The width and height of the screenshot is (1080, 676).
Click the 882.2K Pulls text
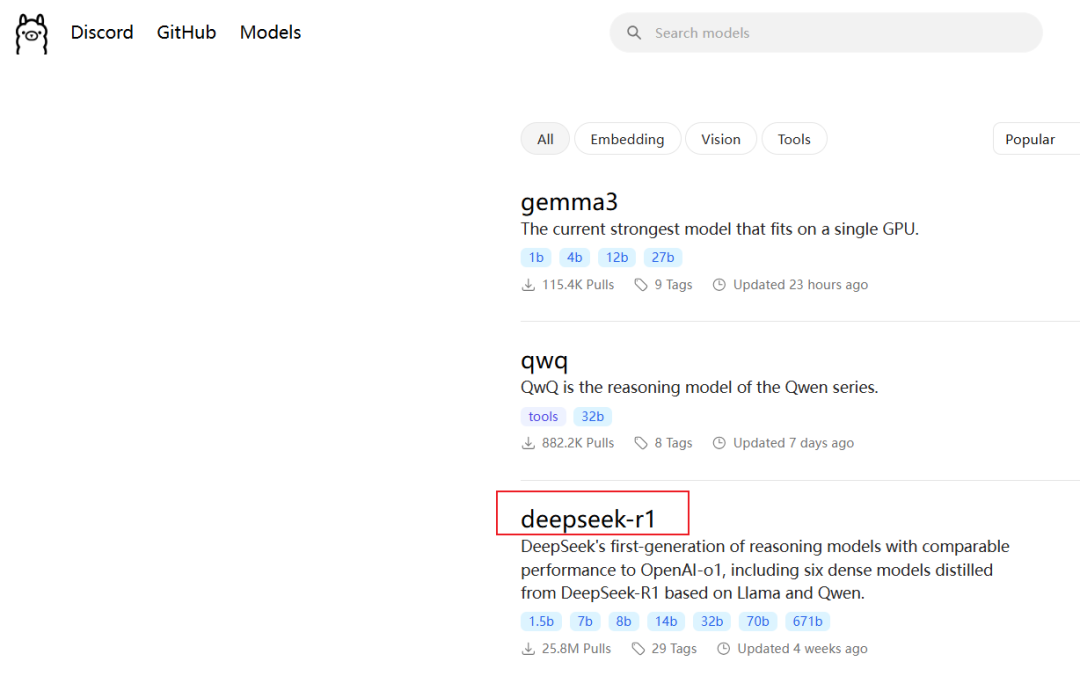(578, 443)
